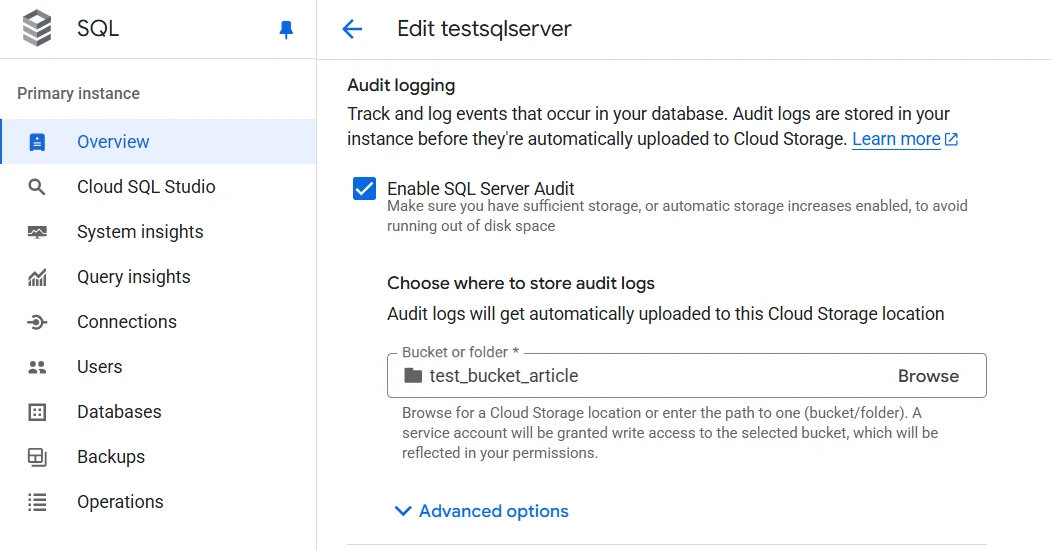Uncheck the Enable SQL Server Audit checkbox
1052x550 pixels.
pos(364,188)
